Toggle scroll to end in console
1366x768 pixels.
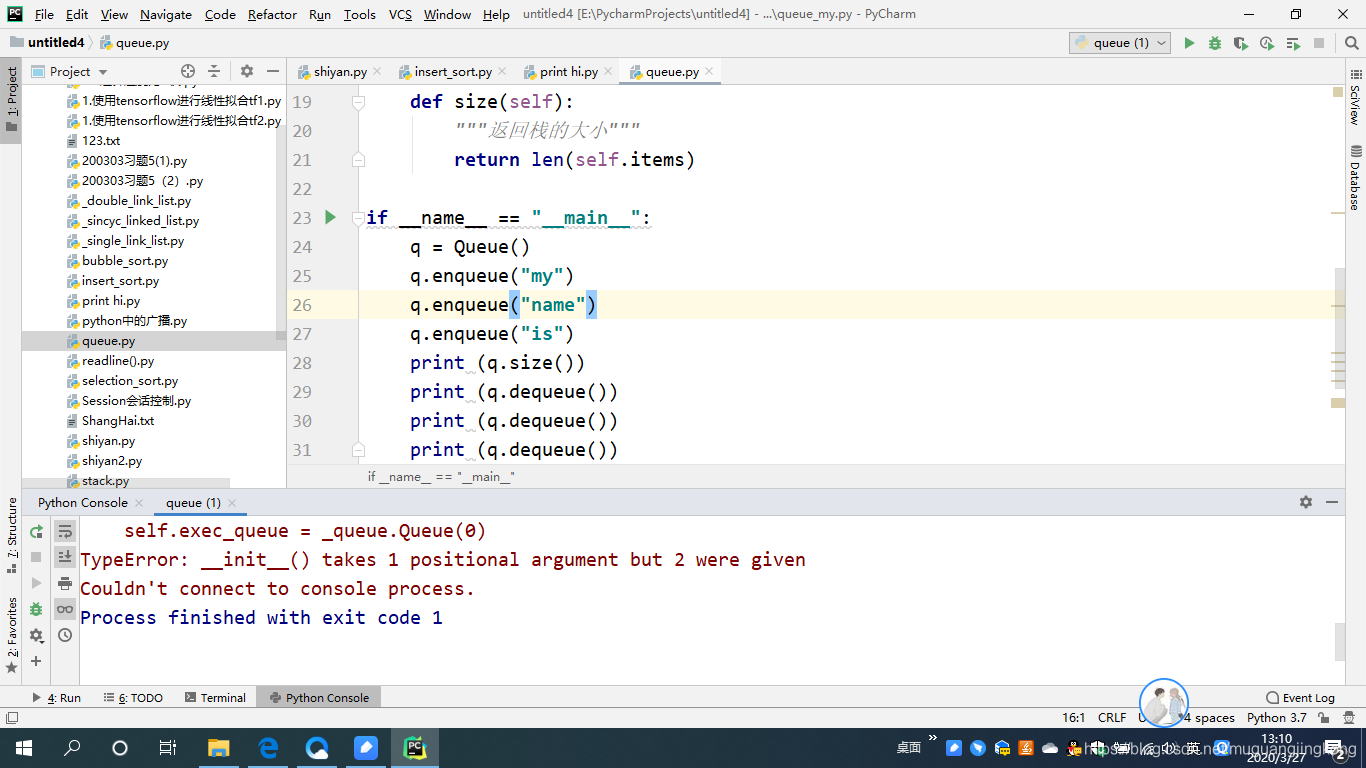(x=65, y=557)
